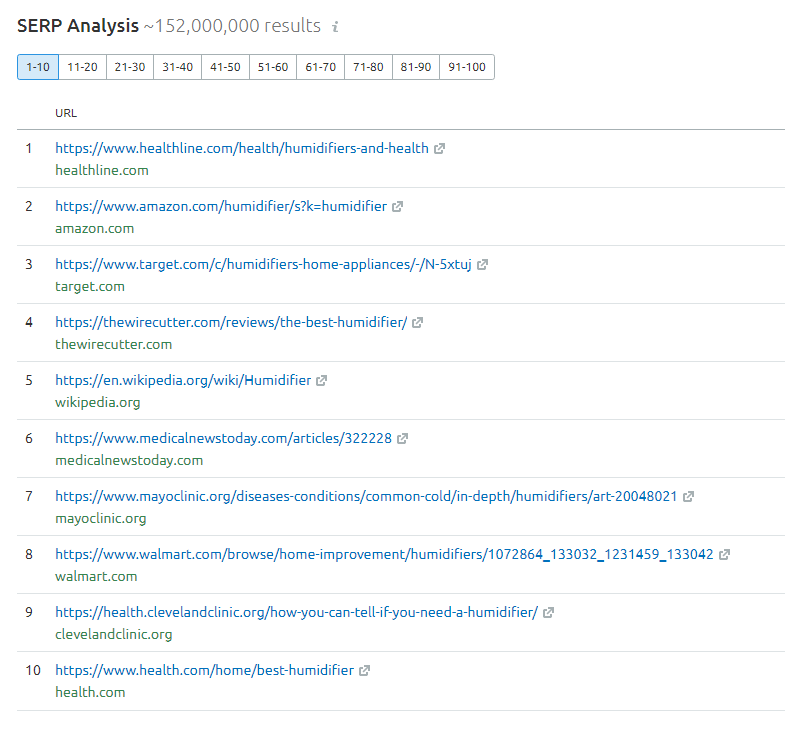The width and height of the screenshot is (785, 735).
Task: Click the ~152,000,000 results text
Action: [232, 26]
